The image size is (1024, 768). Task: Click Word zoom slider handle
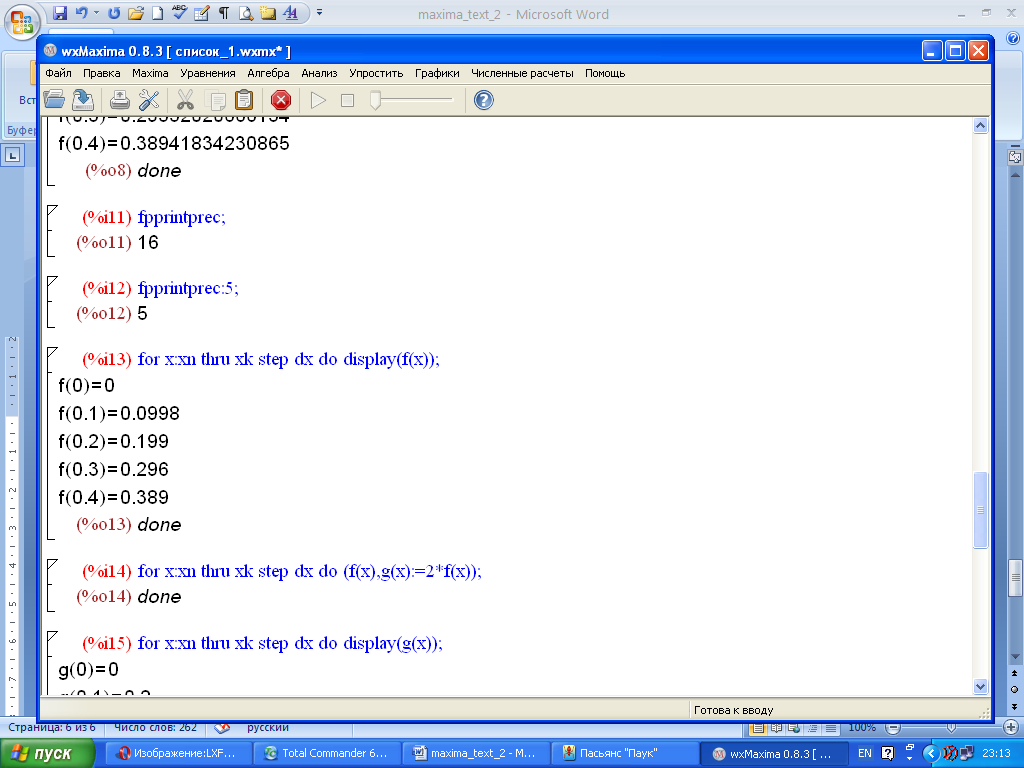(952, 728)
